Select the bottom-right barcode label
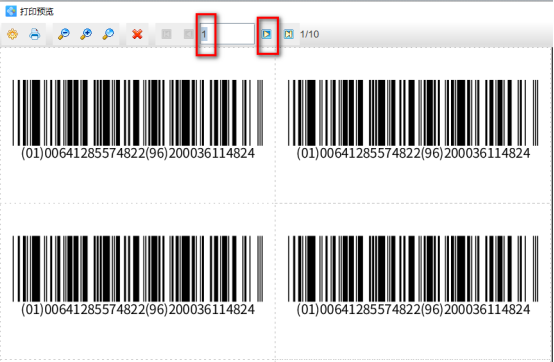This screenshot has height=362, width=554. [x=413, y=276]
